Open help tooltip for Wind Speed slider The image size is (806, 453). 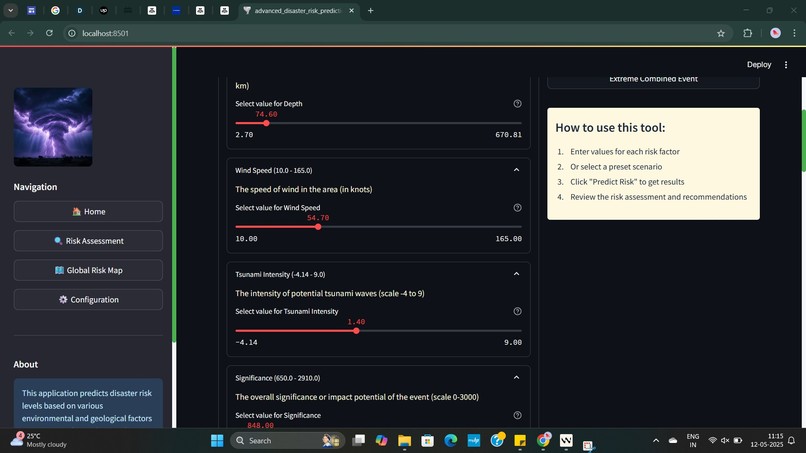tap(517, 208)
